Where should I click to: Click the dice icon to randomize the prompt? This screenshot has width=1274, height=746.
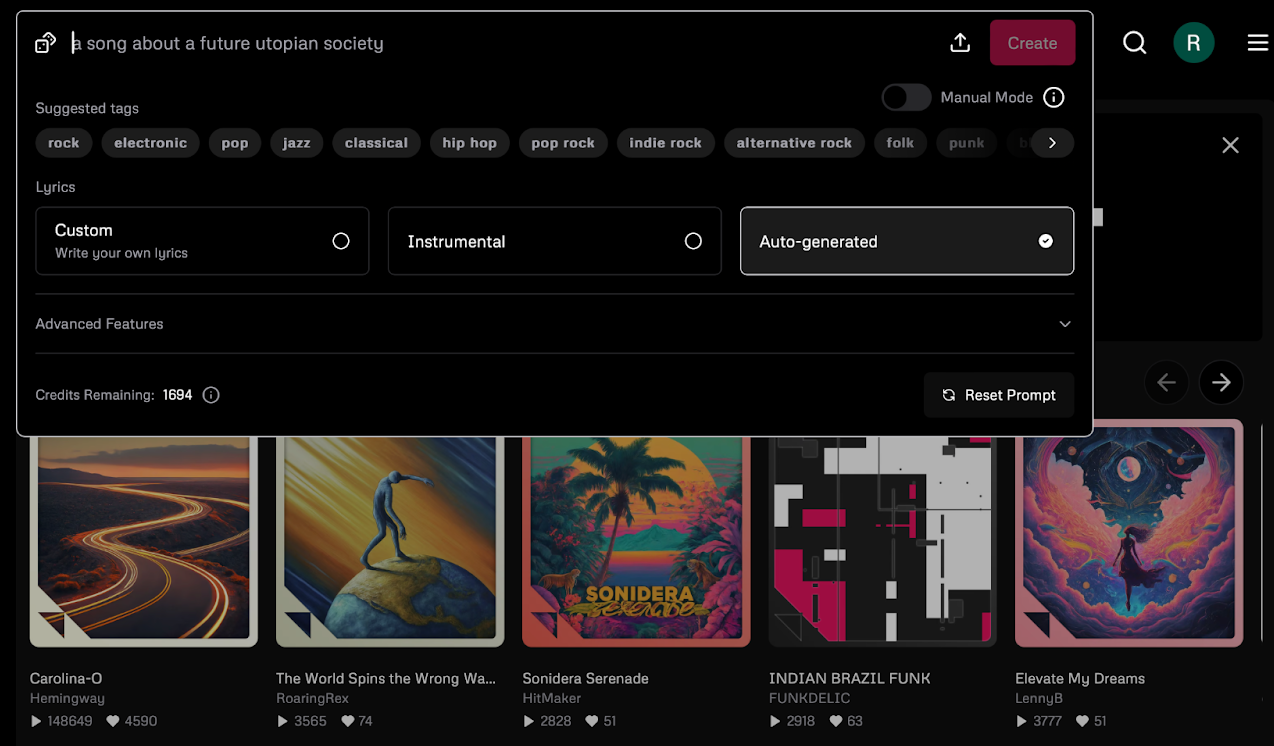44,42
